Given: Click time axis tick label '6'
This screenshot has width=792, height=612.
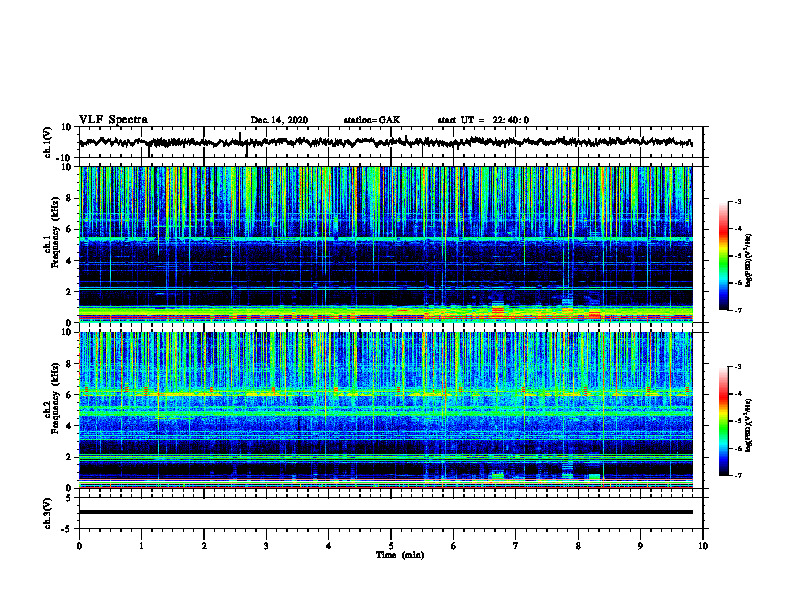Looking at the screenshot, I should tap(453, 546).
